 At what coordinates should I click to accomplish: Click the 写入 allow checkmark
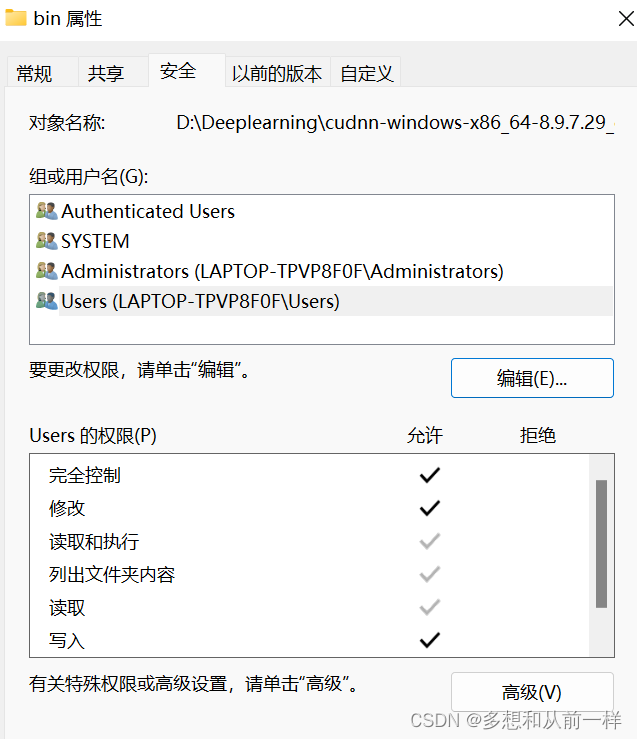430,641
